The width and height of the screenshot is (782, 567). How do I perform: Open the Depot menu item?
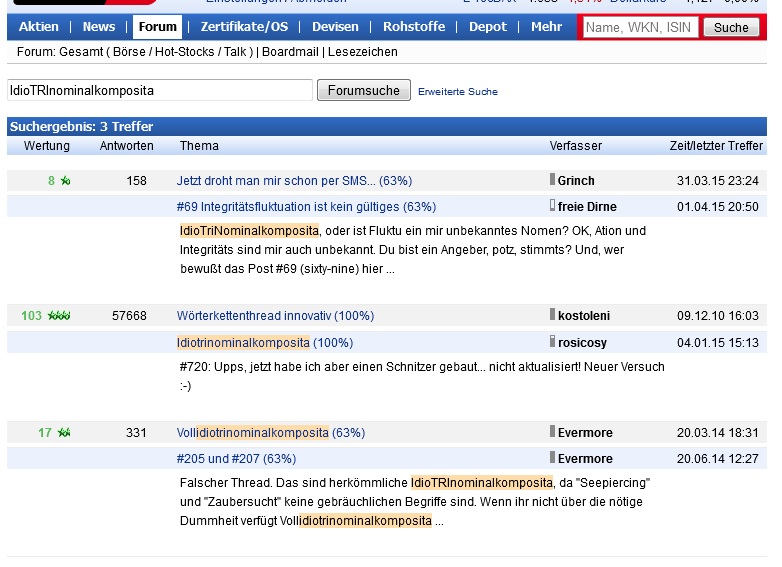[x=488, y=26]
